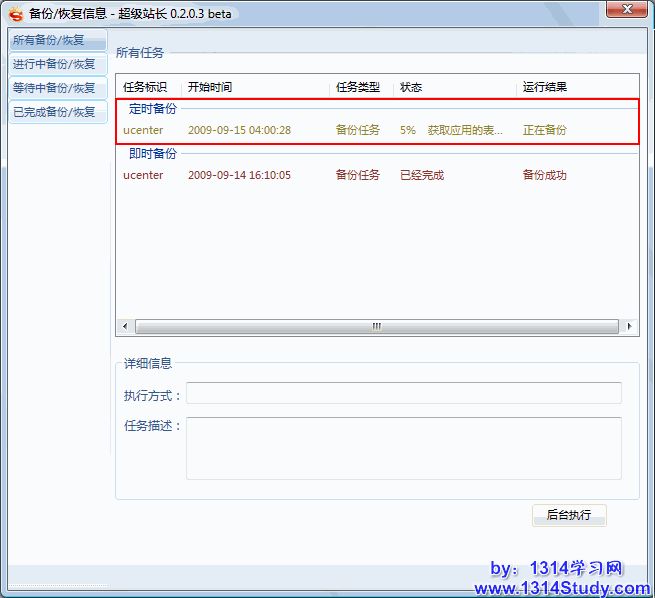655x598 pixels.
Task: Click the horizontal scrollbar right arrow
Action: click(629, 327)
